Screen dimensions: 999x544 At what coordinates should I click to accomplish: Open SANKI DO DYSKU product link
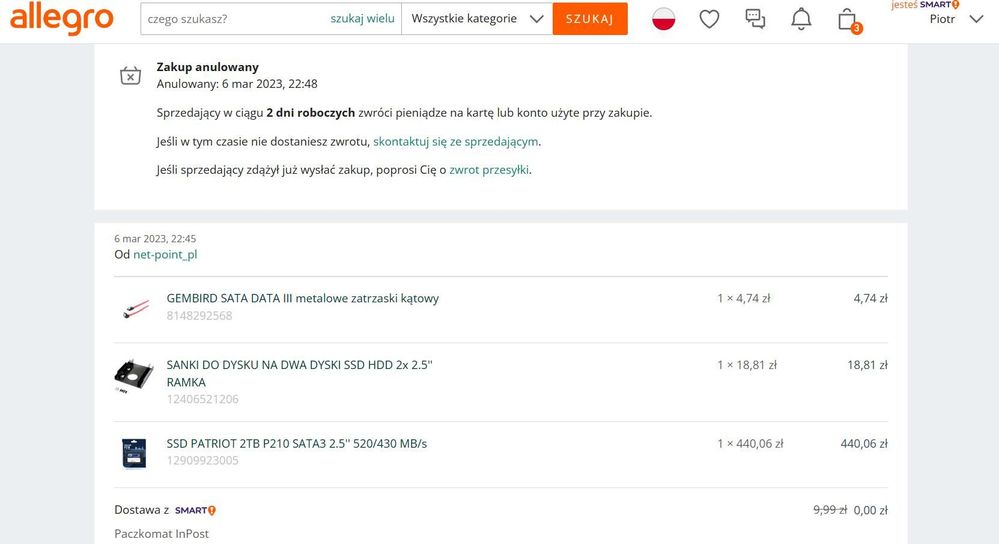point(299,373)
